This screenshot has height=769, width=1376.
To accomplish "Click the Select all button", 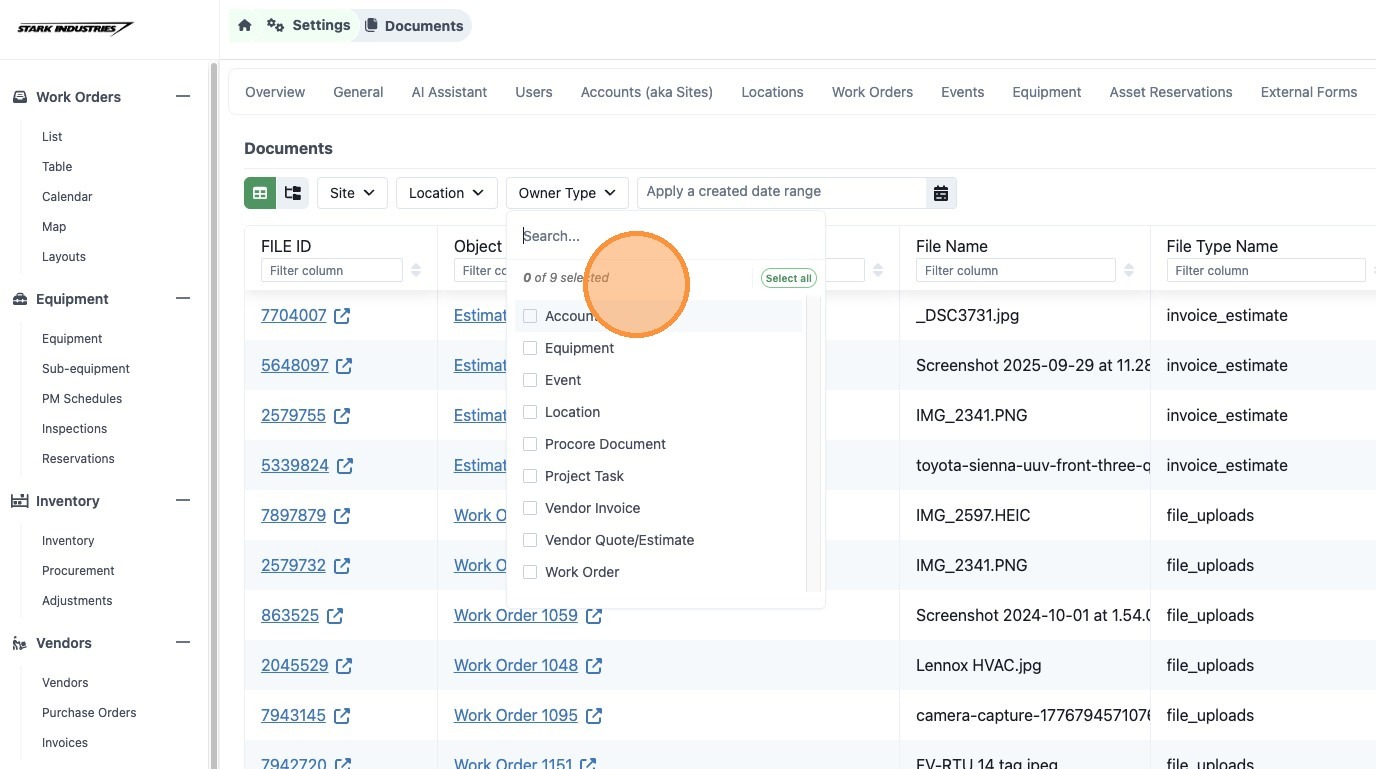I will [788, 278].
